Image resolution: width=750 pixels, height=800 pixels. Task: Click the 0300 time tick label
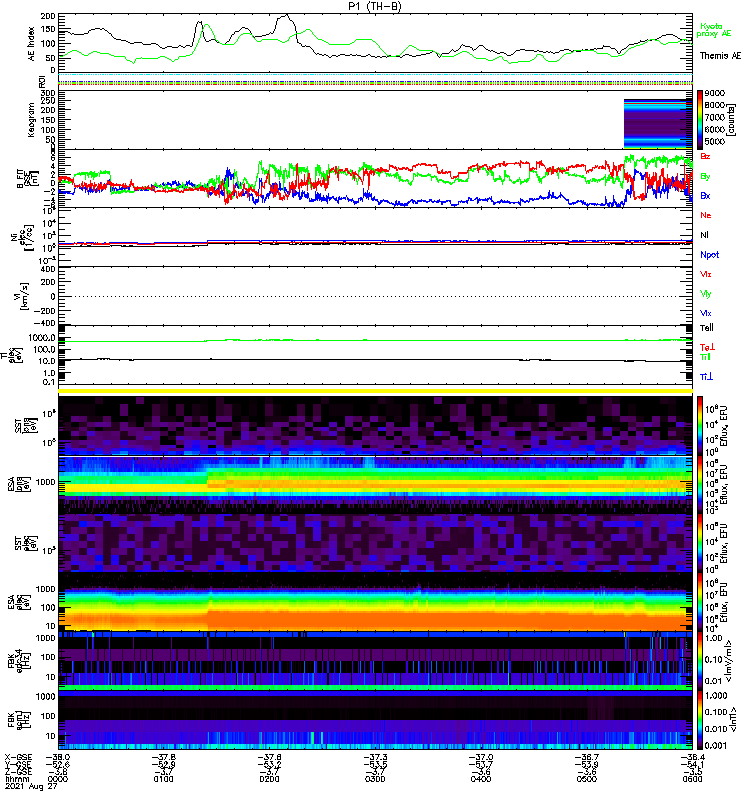(375, 779)
